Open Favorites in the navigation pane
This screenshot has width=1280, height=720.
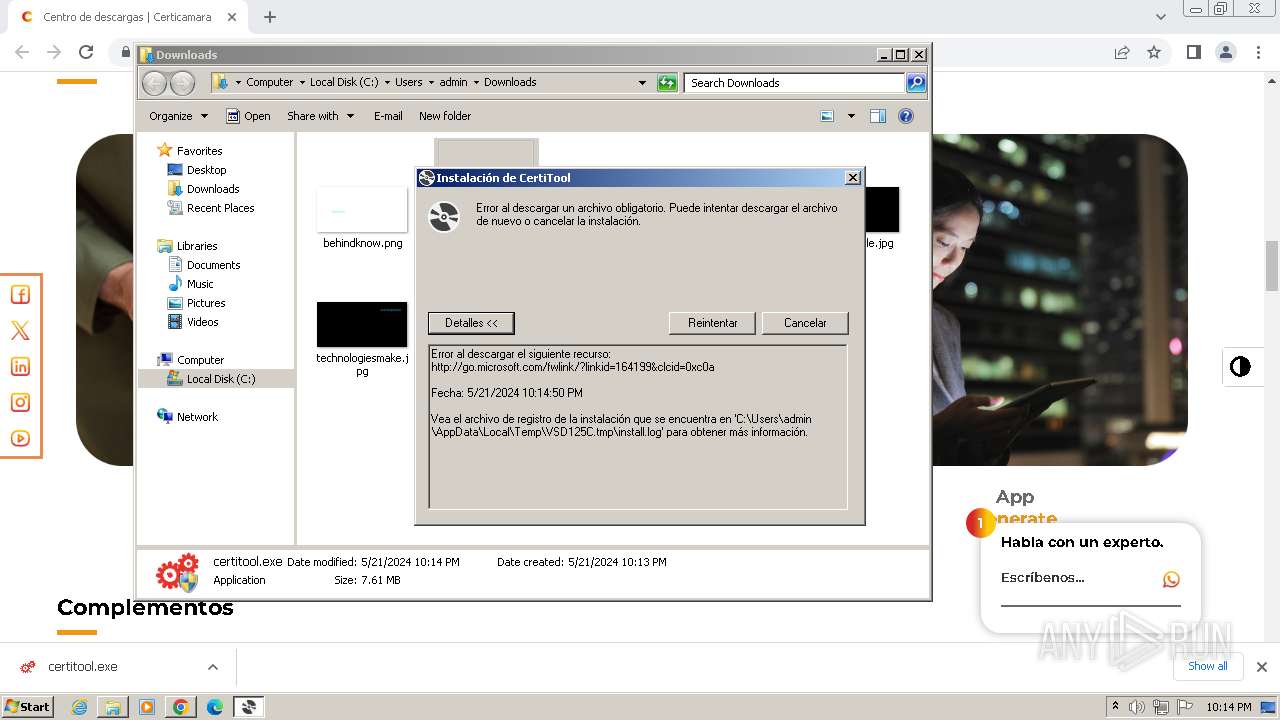(x=199, y=151)
